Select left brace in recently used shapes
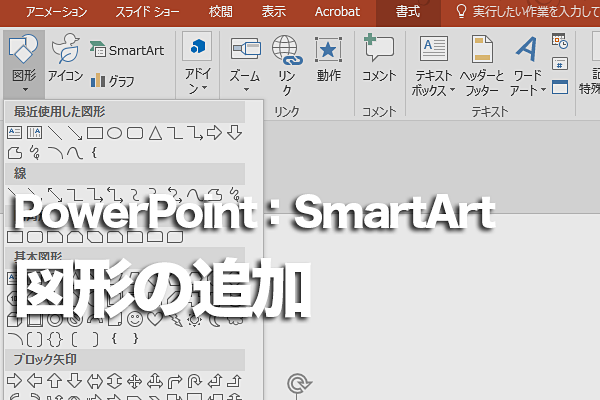This screenshot has height=400, width=600. click(95, 153)
